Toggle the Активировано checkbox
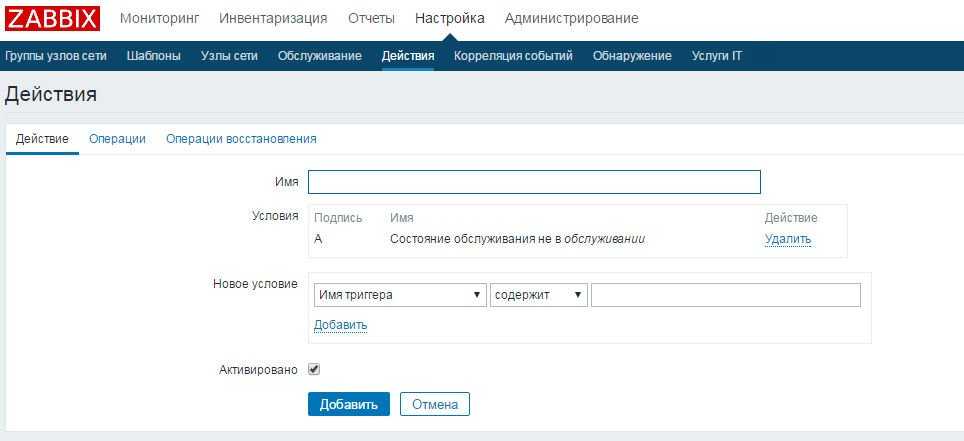The width and height of the screenshot is (964, 441). click(314, 369)
